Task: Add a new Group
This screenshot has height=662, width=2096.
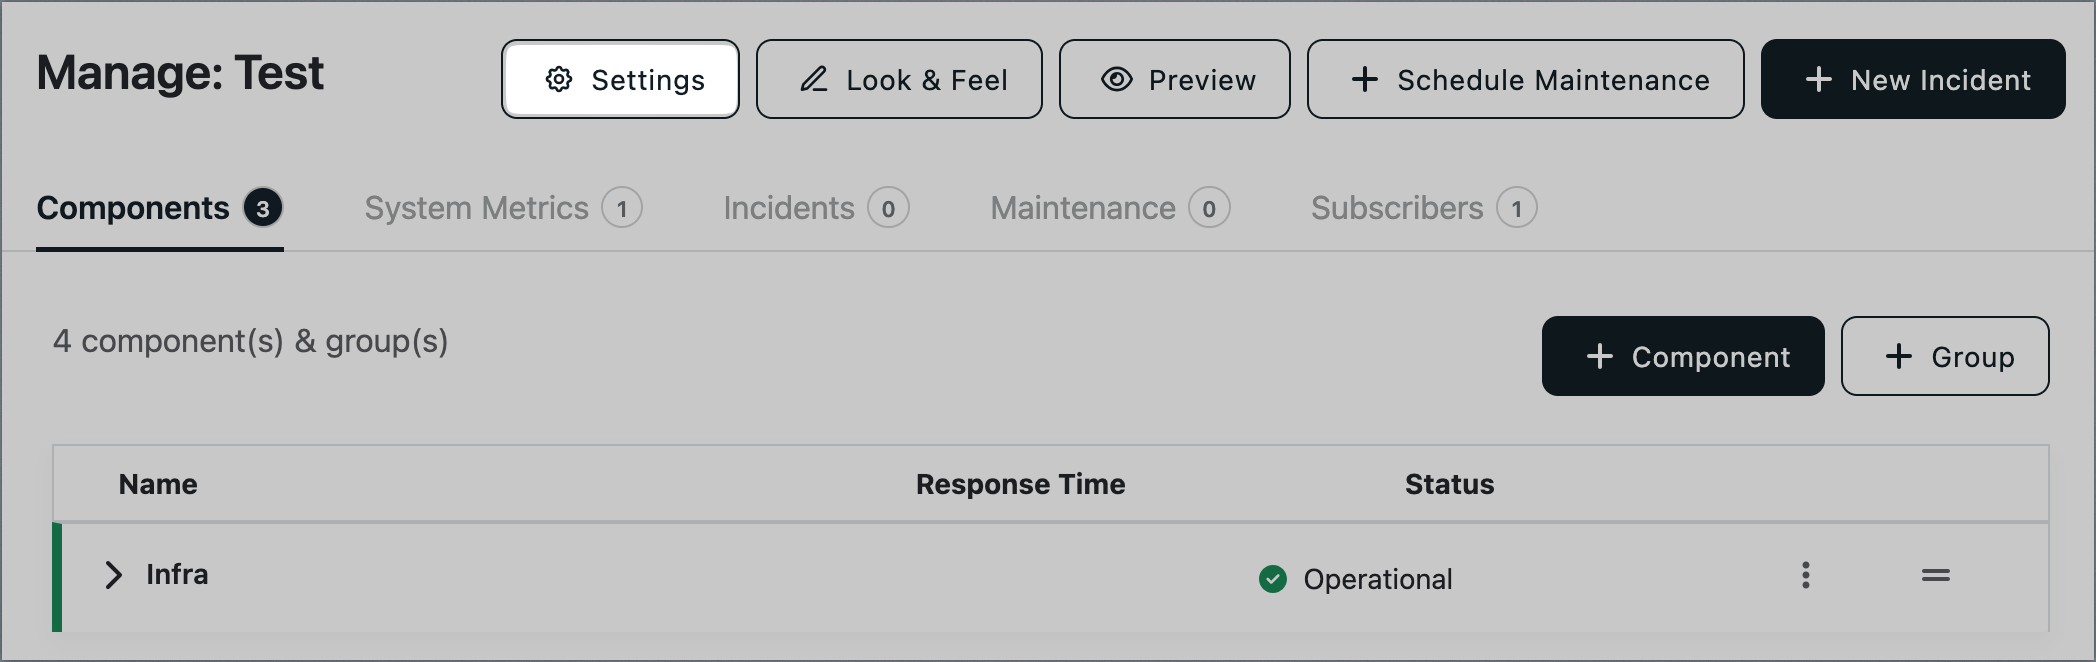Action: (1945, 356)
